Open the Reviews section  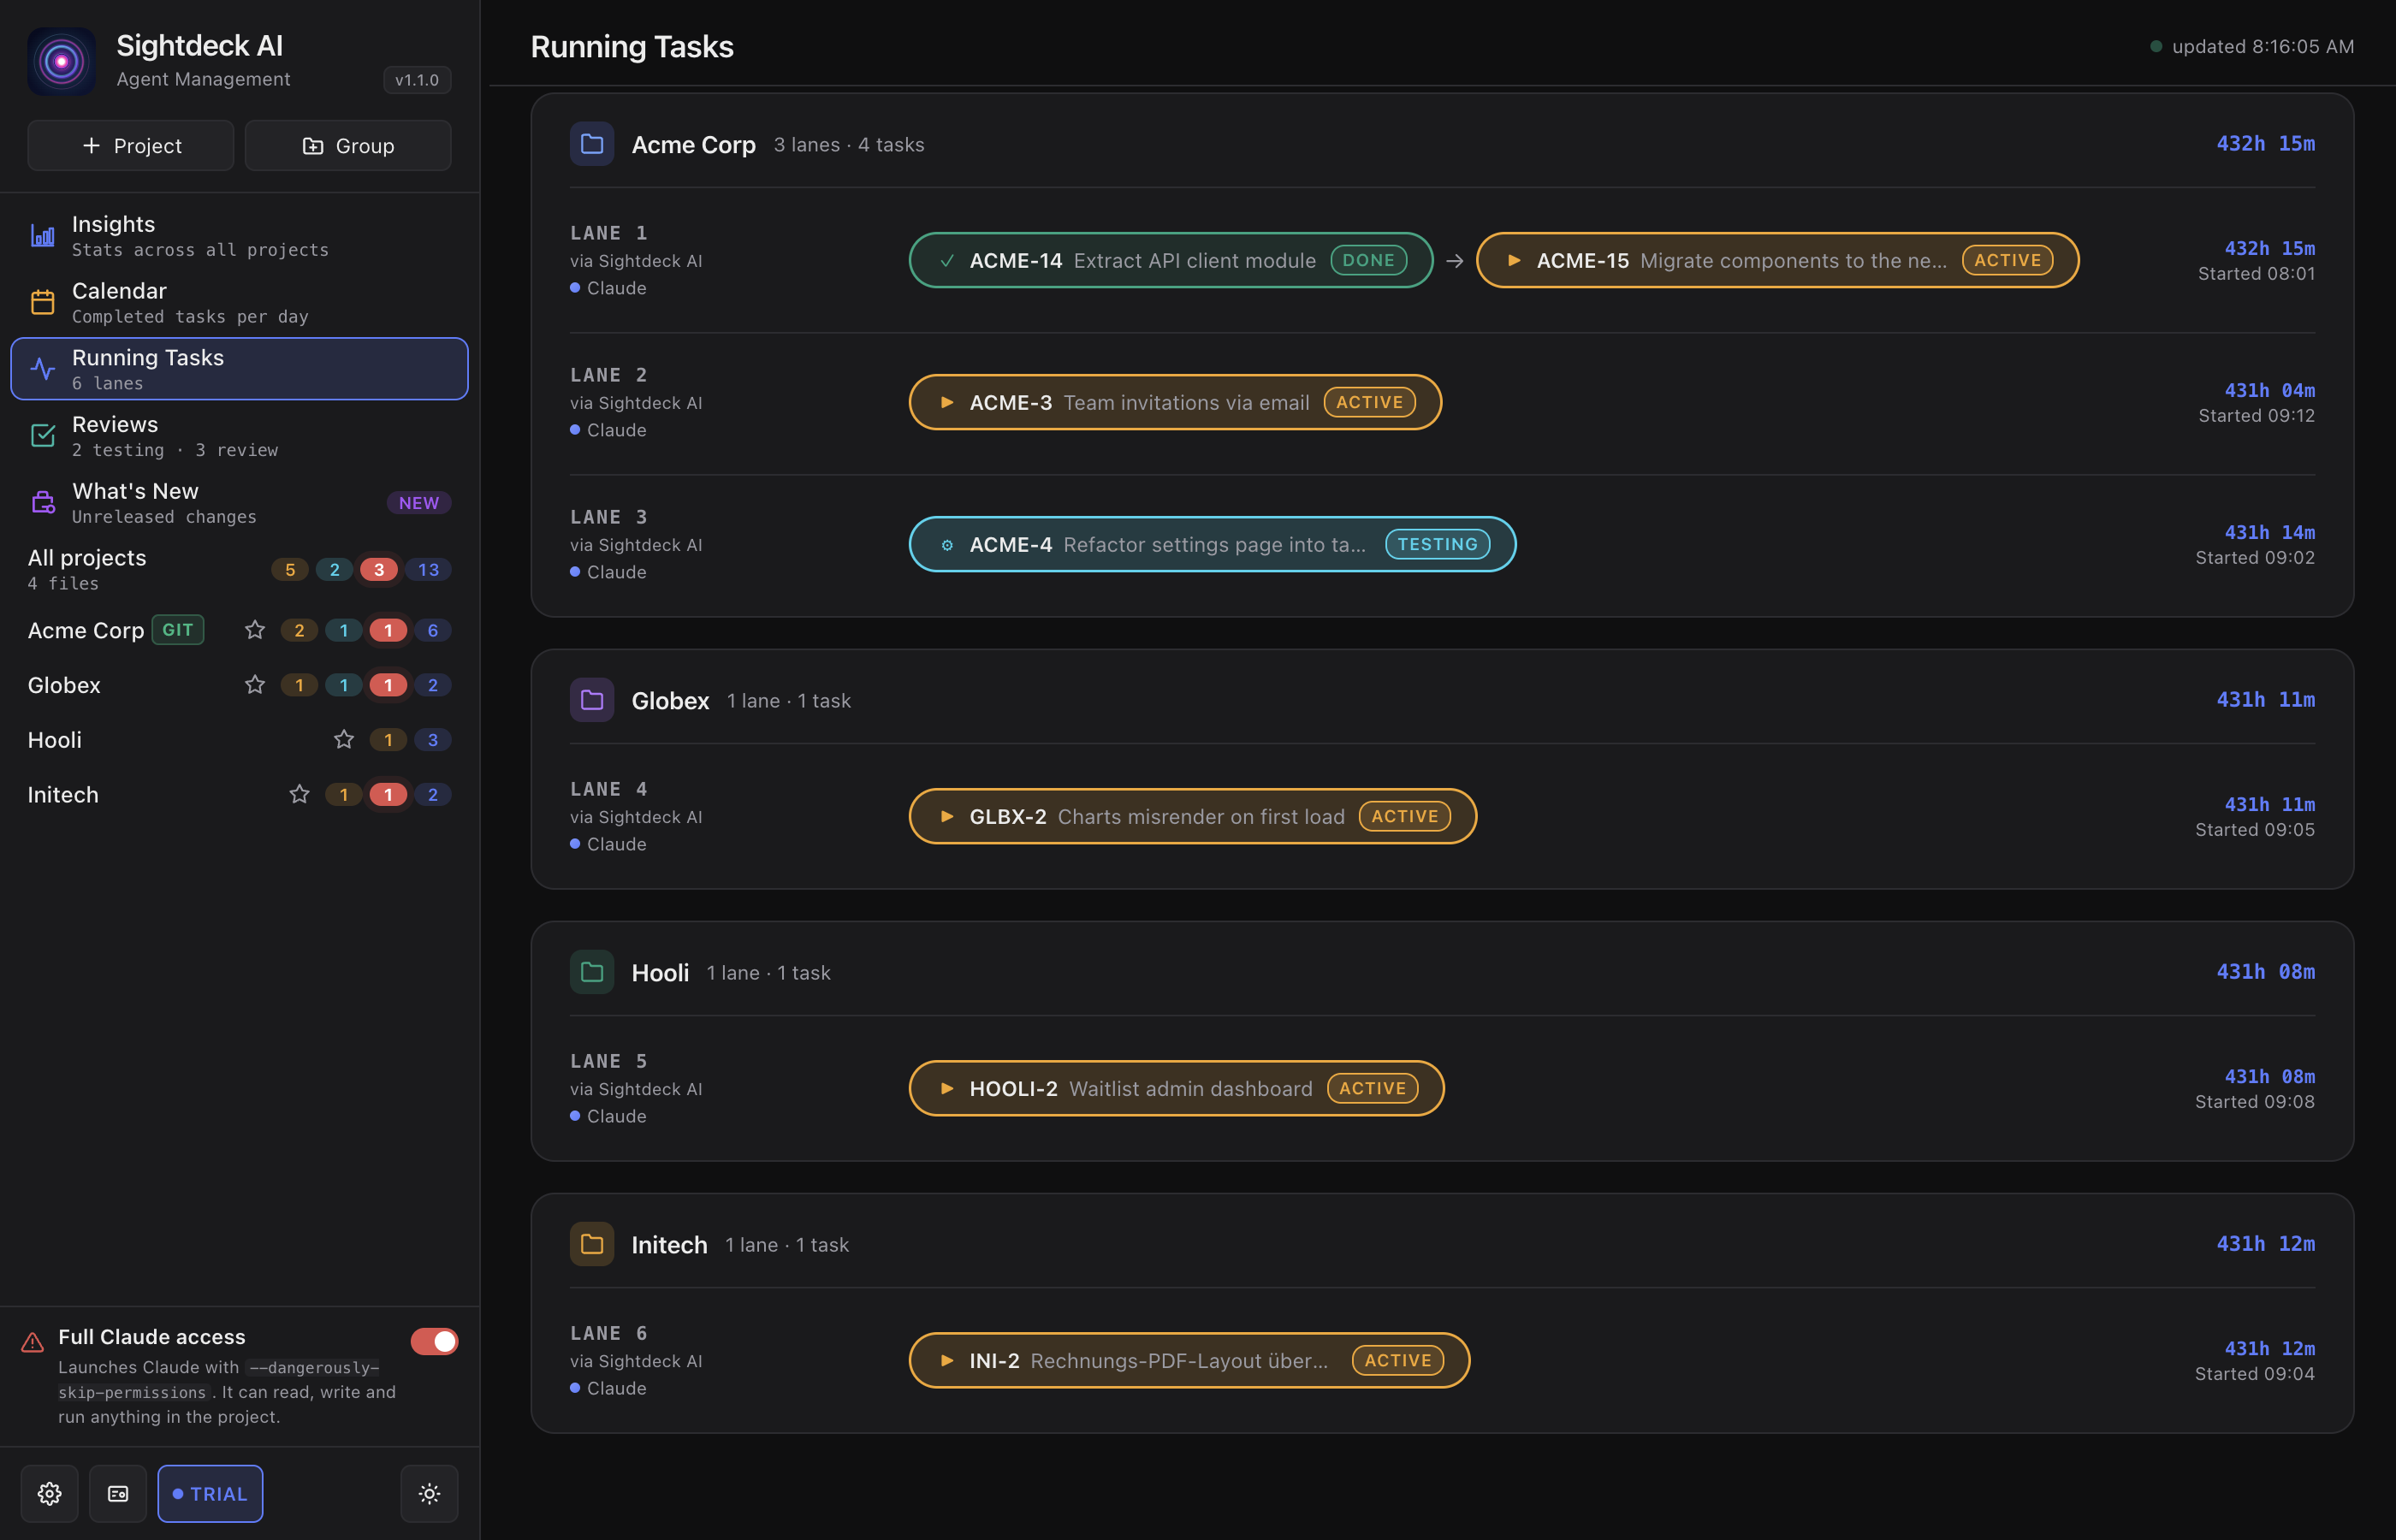[x=240, y=435]
